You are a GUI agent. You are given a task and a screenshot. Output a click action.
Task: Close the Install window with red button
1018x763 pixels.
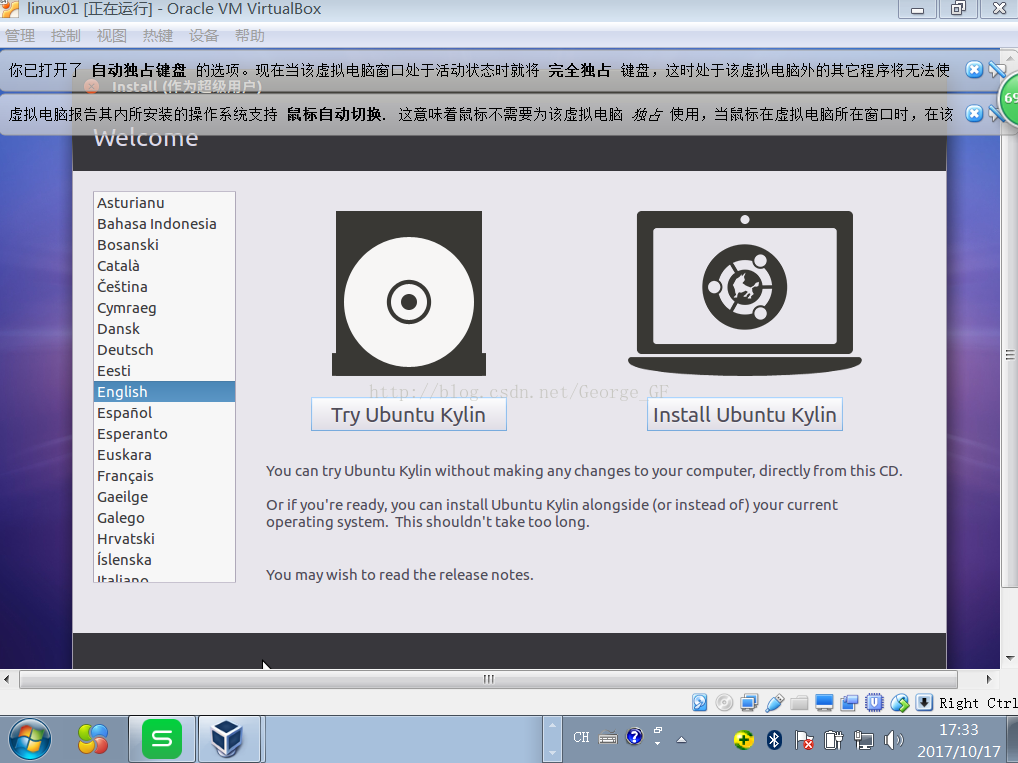92,86
